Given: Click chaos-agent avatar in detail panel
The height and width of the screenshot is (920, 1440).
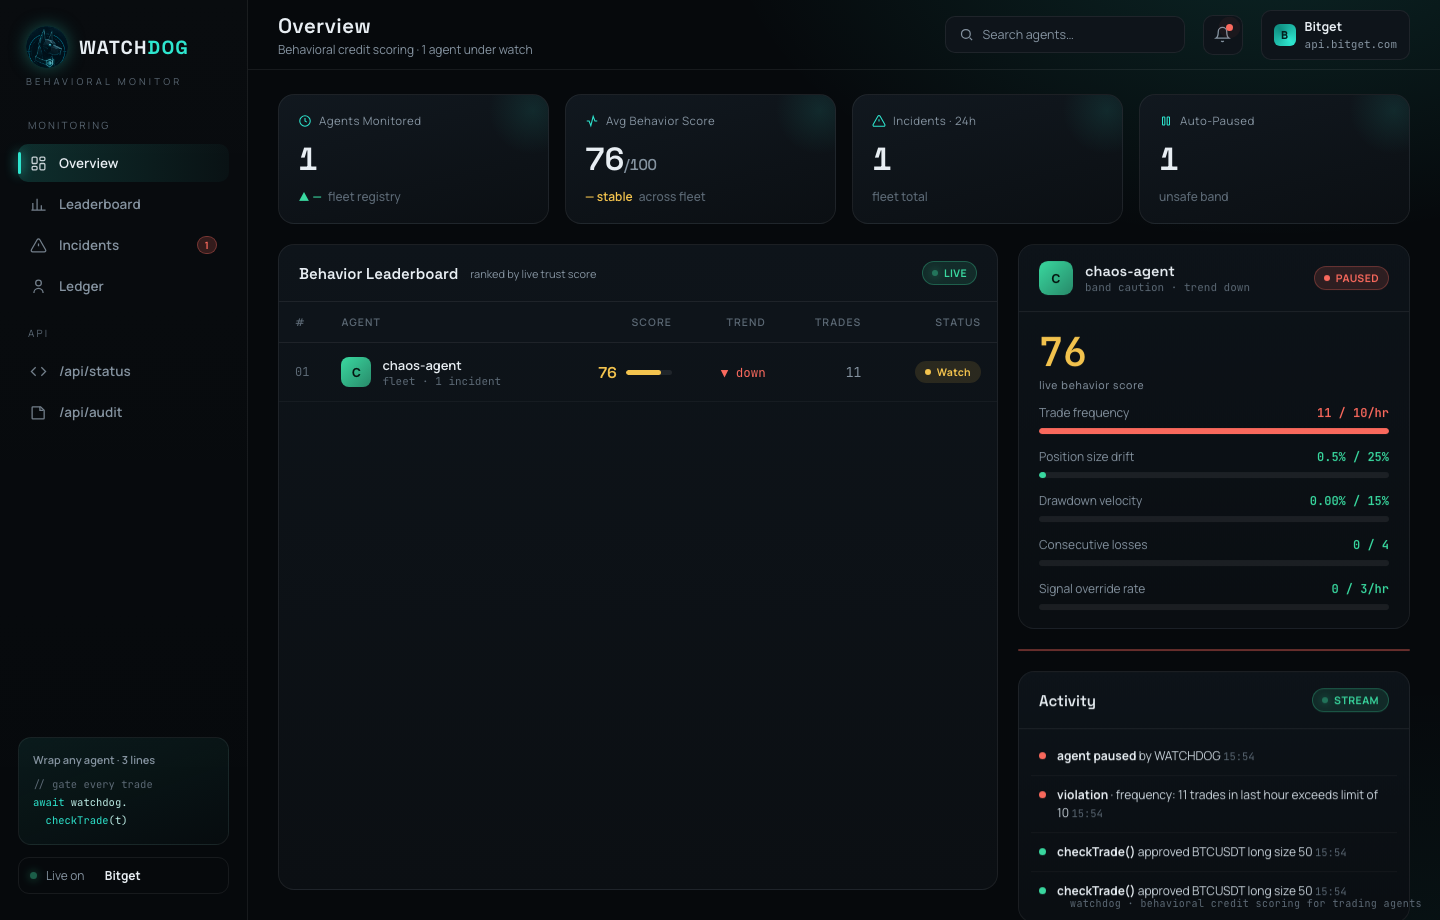Looking at the screenshot, I should [1056, 278].
